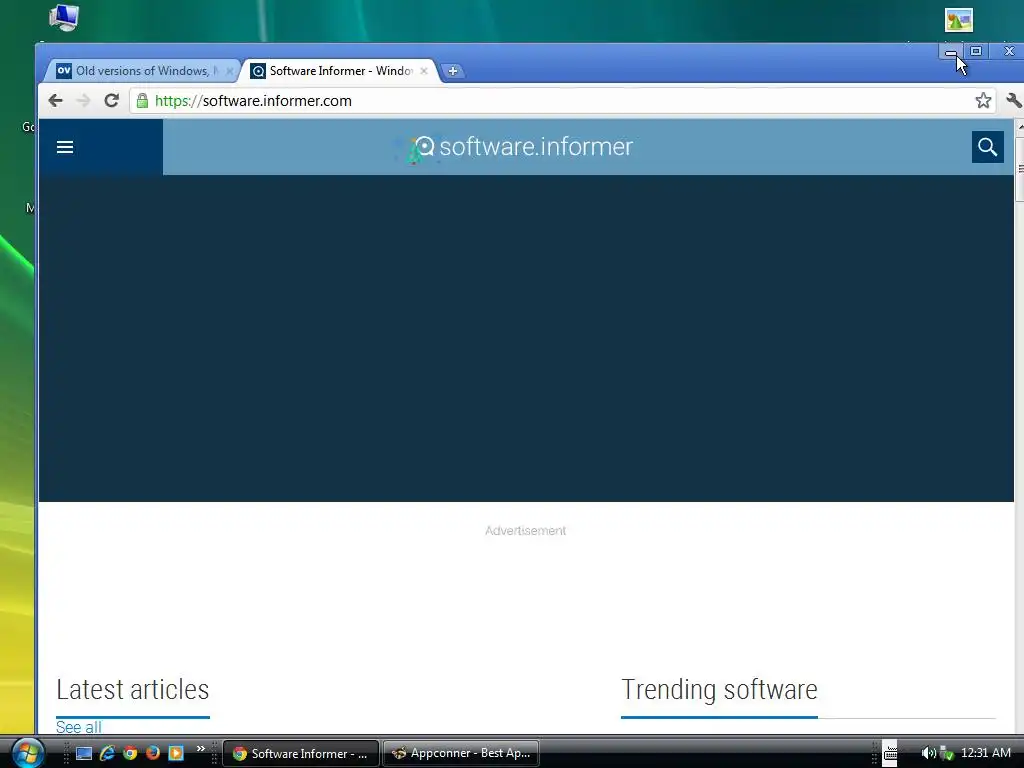Click the green padlock security icon
Viewport: 1024px width, 768px height.
pos(142,101)
